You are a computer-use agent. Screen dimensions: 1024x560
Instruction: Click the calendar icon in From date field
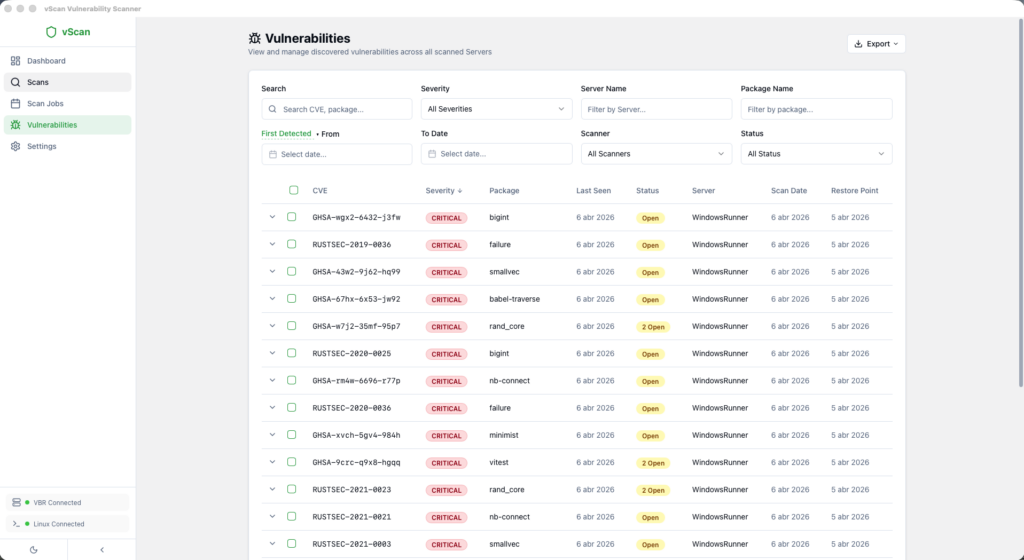pos(273,154)
